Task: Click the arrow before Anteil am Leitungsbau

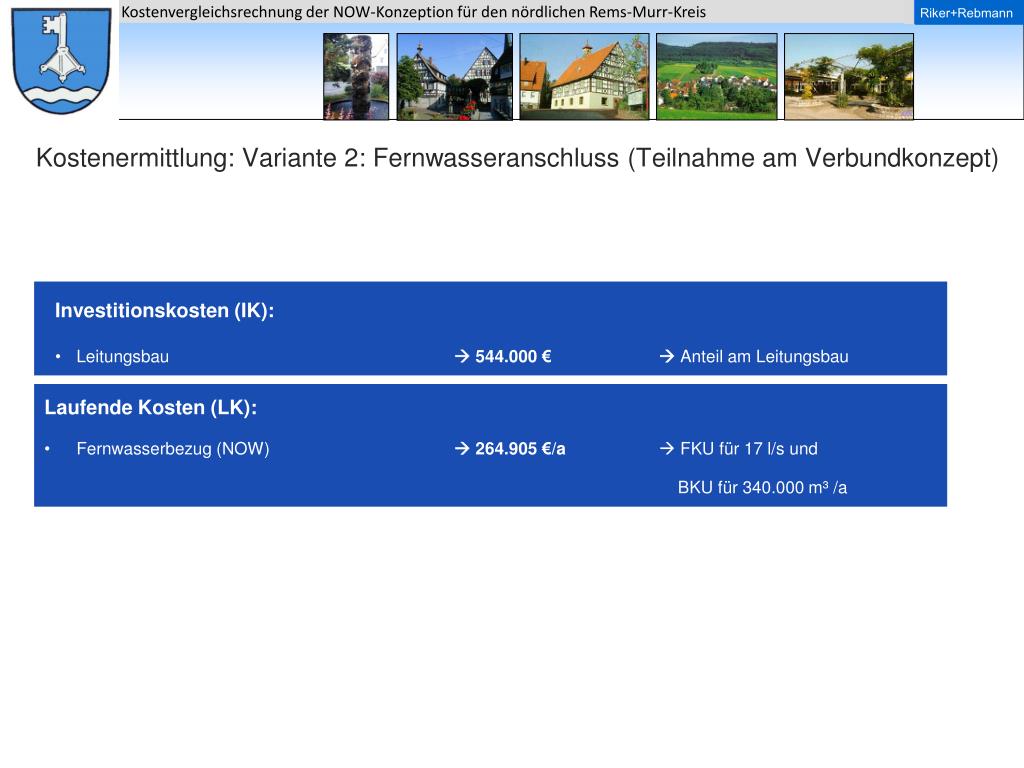Action: tap(667, 356)
